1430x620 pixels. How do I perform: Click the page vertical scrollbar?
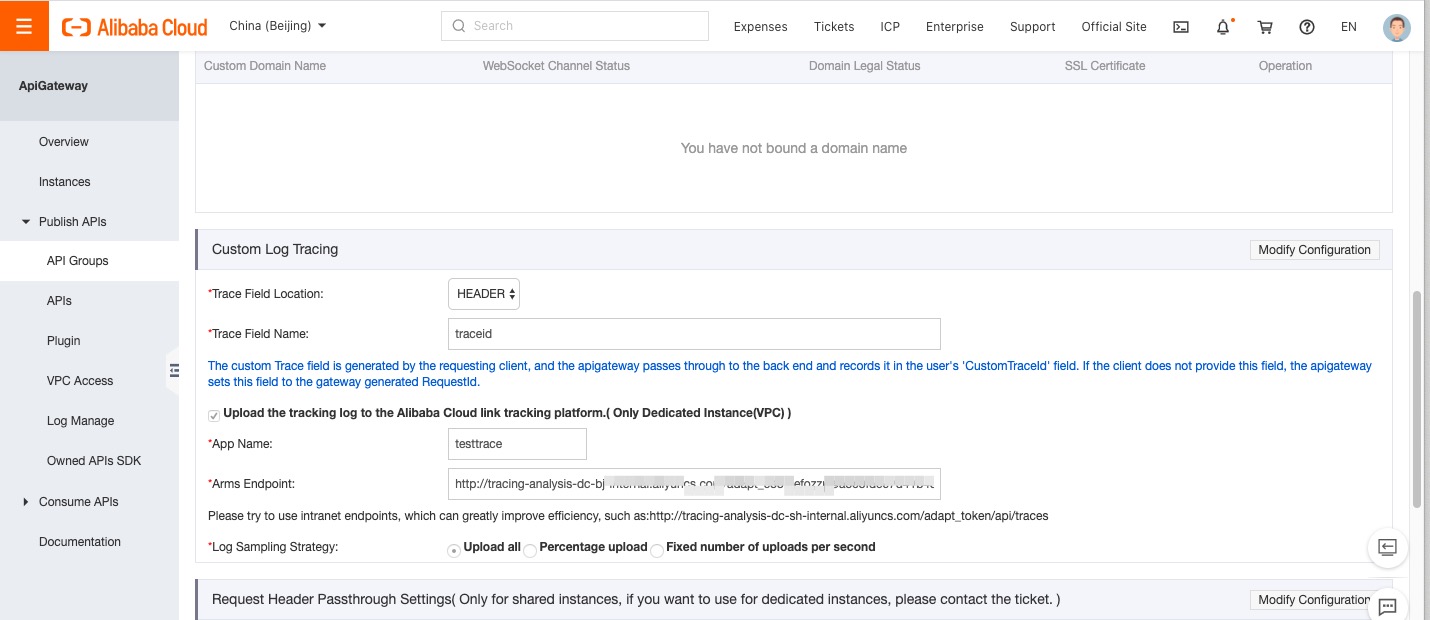click(1416, 400)
